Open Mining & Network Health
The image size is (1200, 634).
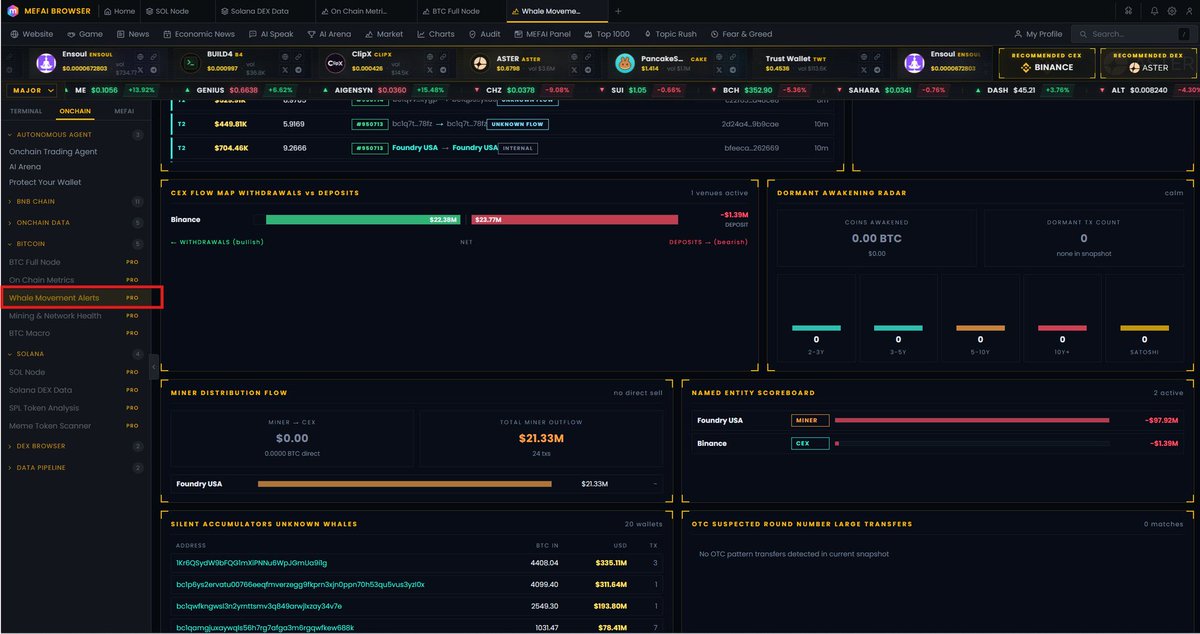point(76,316)
